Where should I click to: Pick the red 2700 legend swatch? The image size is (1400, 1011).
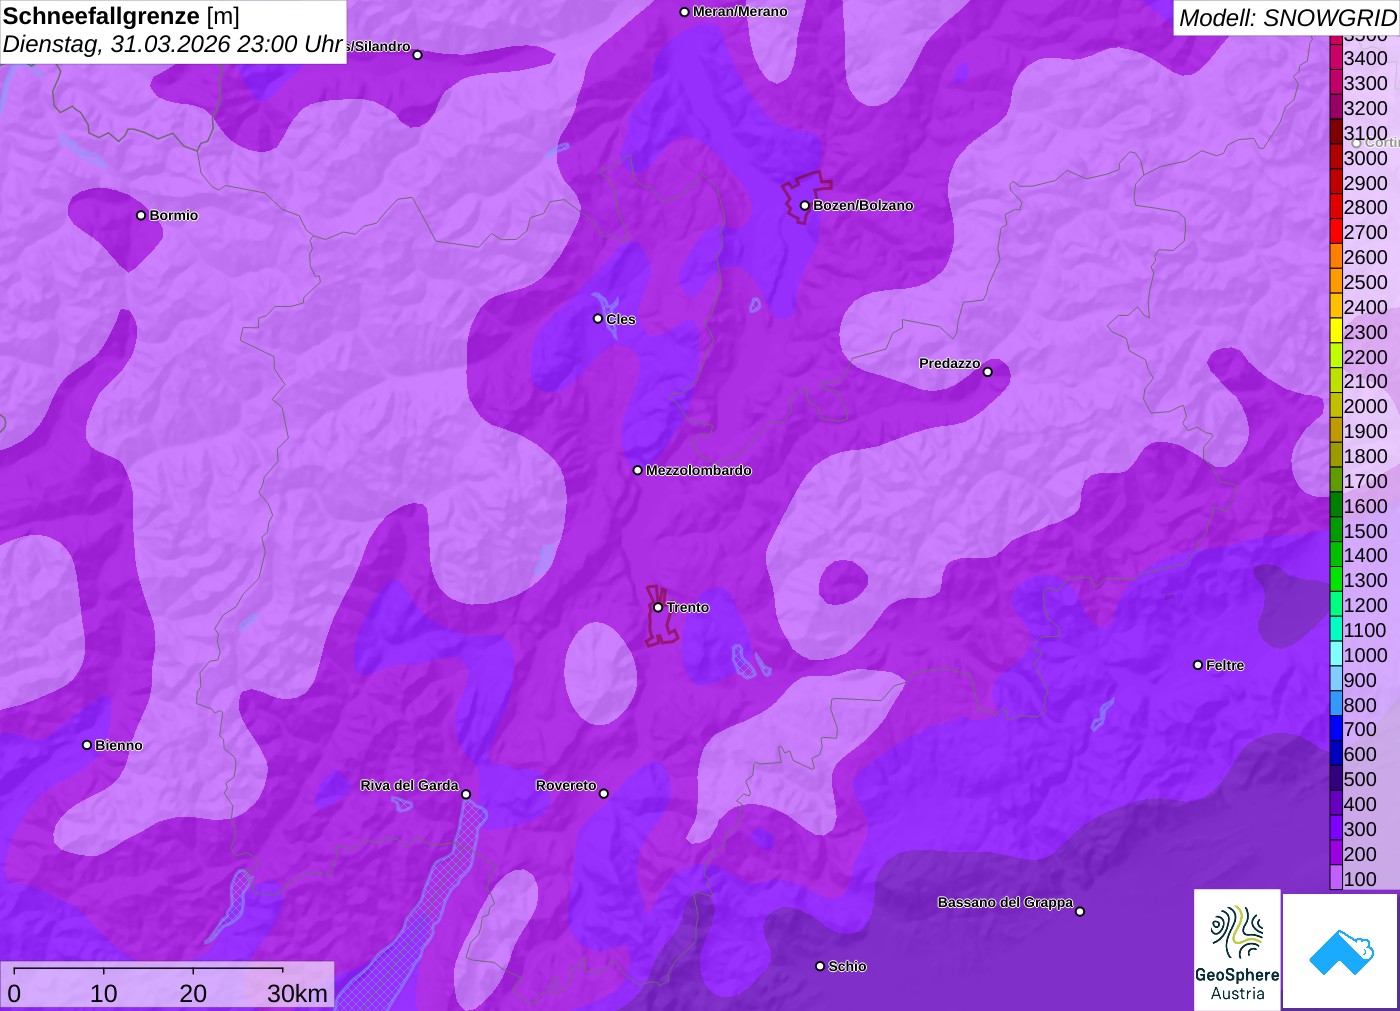(x=1336, y=232)
